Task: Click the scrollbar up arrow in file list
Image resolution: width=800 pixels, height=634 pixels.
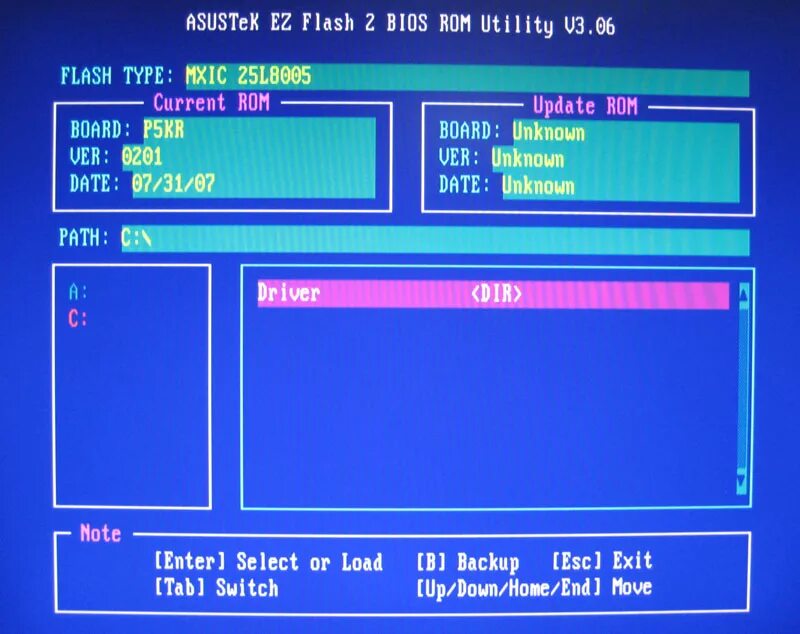Action: tap(743, 294)
